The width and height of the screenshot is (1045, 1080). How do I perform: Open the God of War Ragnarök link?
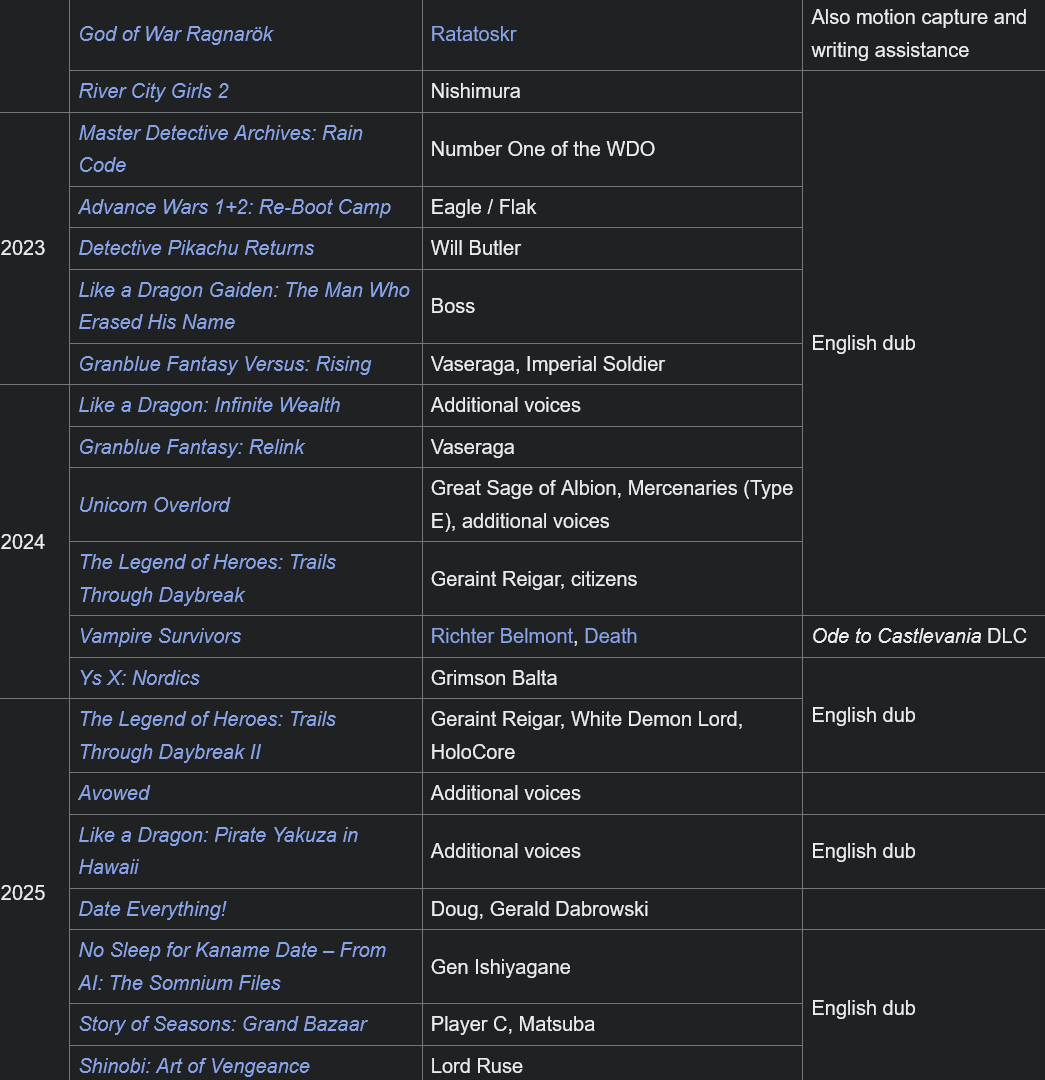[x=176, y=34]
